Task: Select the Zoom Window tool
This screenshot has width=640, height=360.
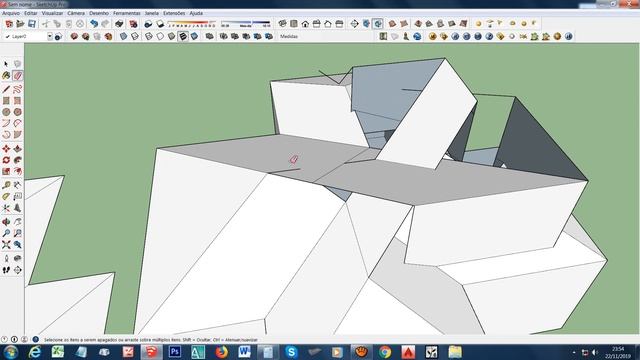Action: coord(18,233)
